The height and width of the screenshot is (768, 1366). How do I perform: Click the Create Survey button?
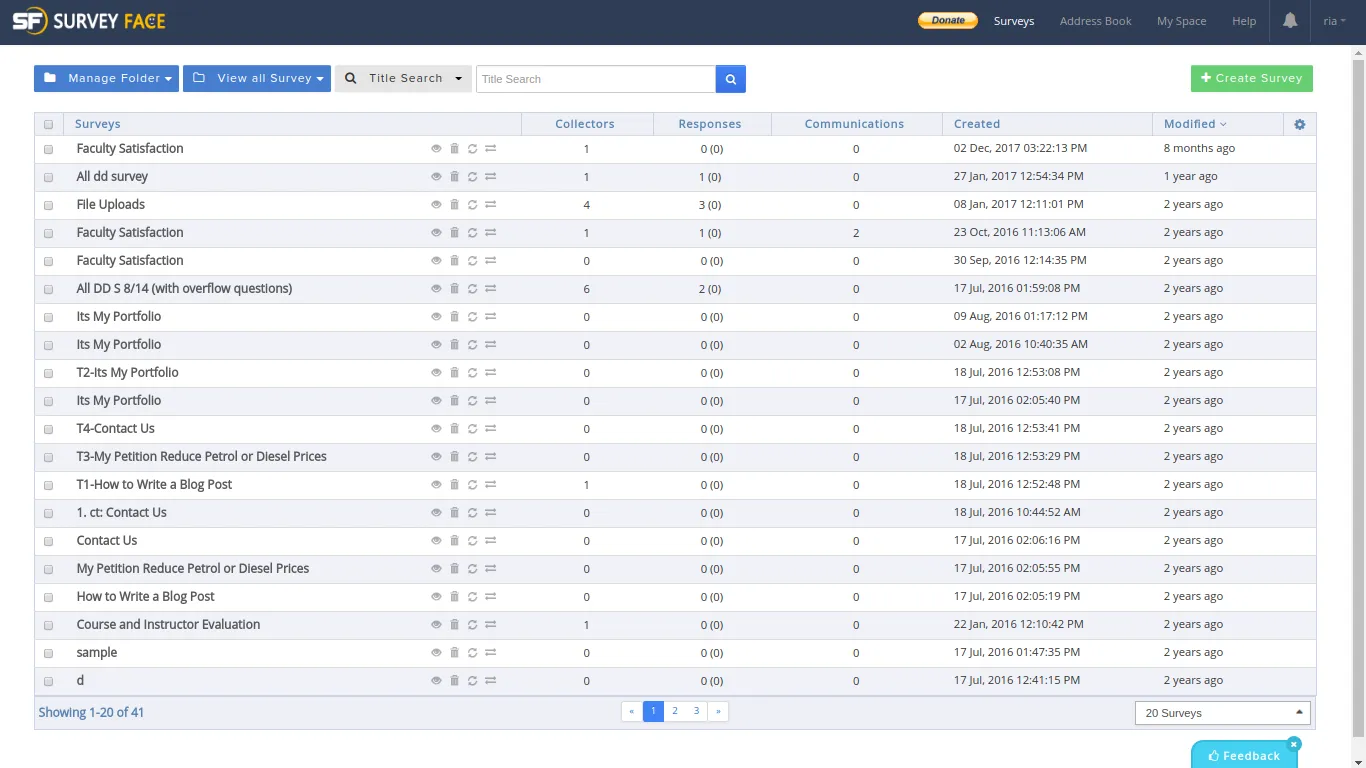click(1251, 78)
